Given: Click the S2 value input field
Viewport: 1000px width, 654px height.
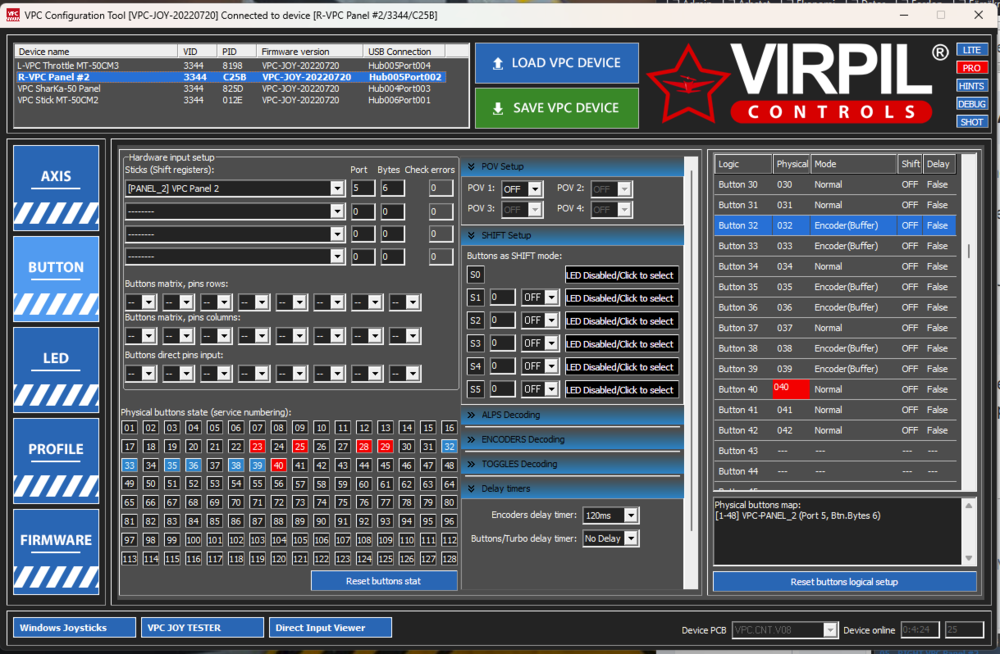Looking at the screenshot, I should [502, 320].
